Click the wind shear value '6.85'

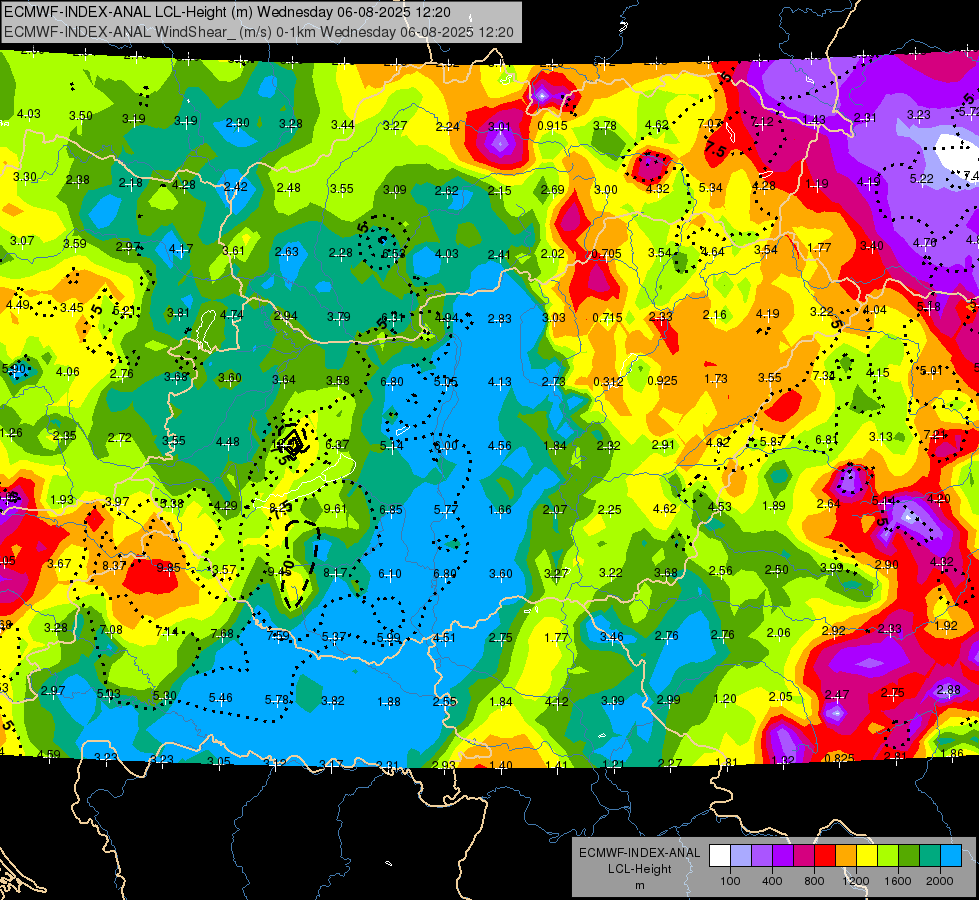tap(390, 510)
